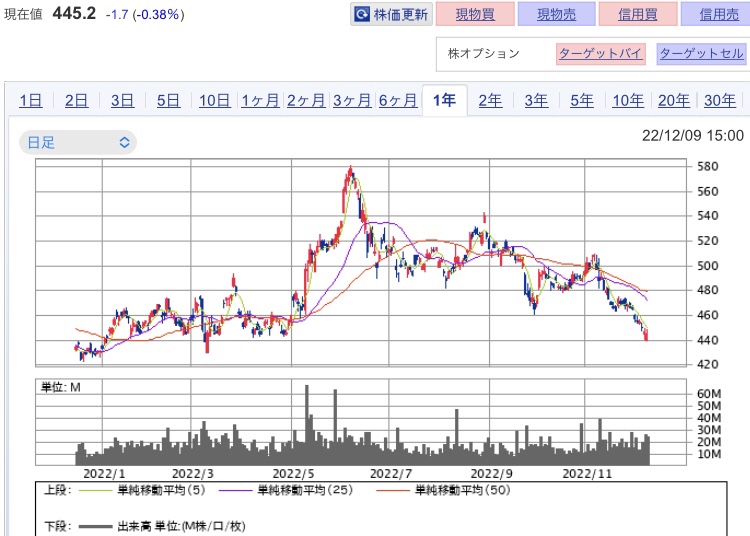This screenshot has height=536, width=750.
Task: Switch chart to 6ヶ月 range
Action: click(x=398, y=101)
